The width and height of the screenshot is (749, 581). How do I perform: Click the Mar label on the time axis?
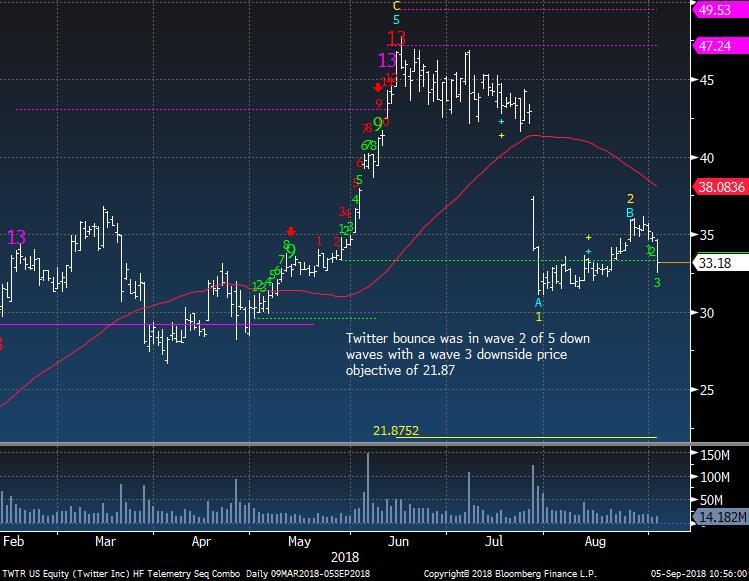[x=106, y=541]
